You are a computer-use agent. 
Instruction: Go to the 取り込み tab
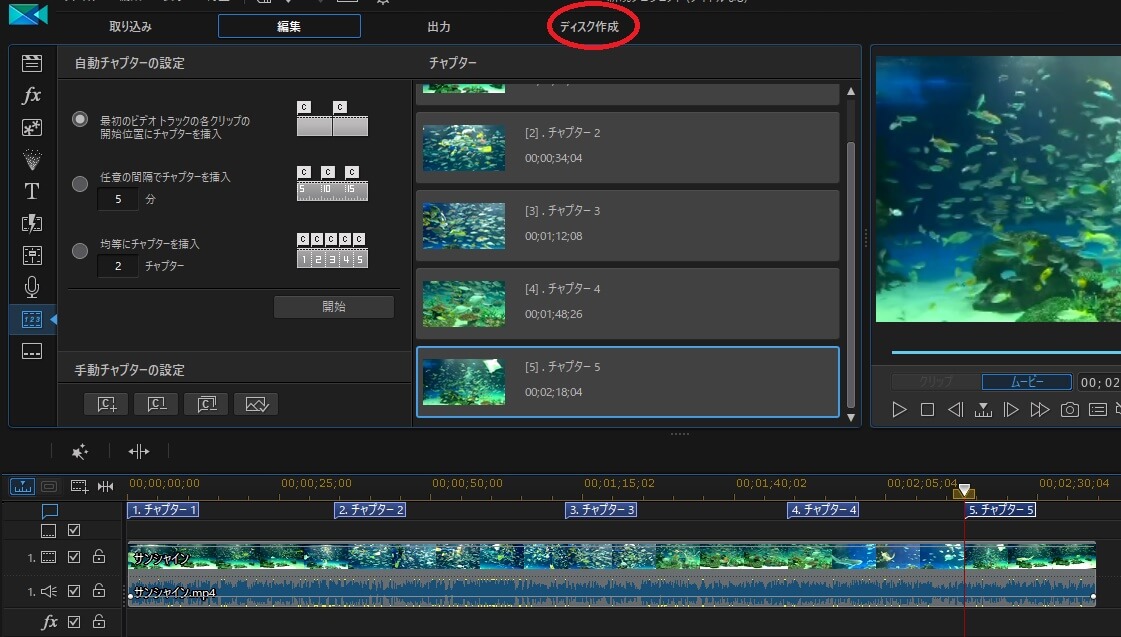click(x=131, y=26)
